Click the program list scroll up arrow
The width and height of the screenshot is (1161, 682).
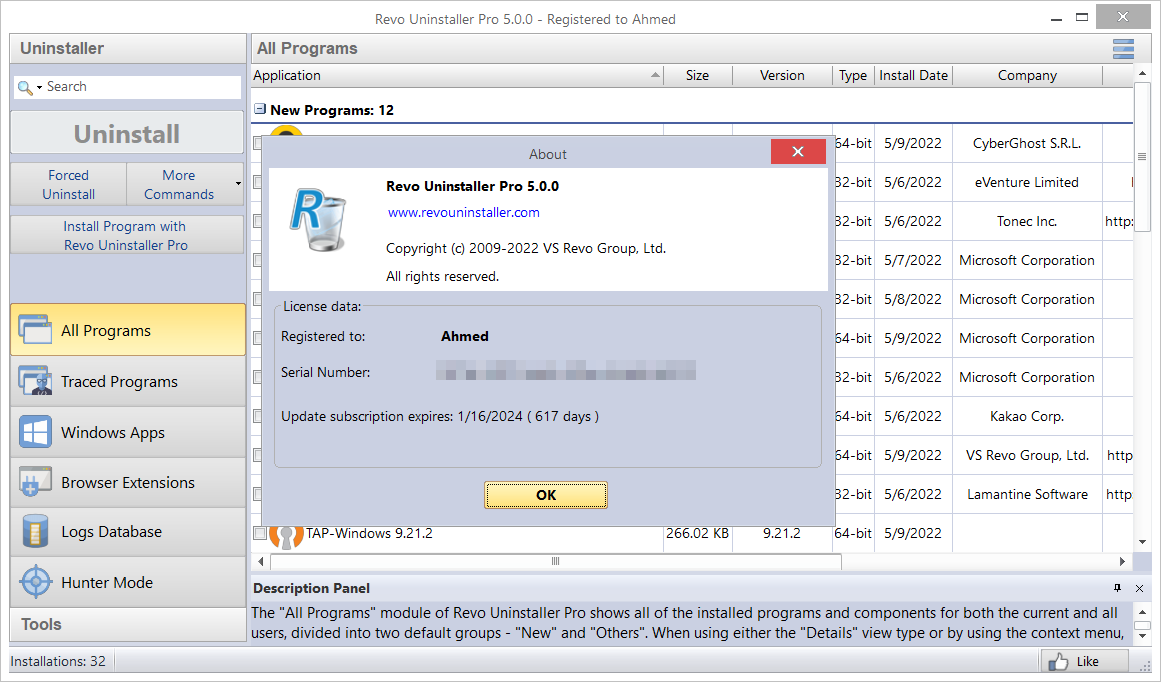coord(1142,74)
